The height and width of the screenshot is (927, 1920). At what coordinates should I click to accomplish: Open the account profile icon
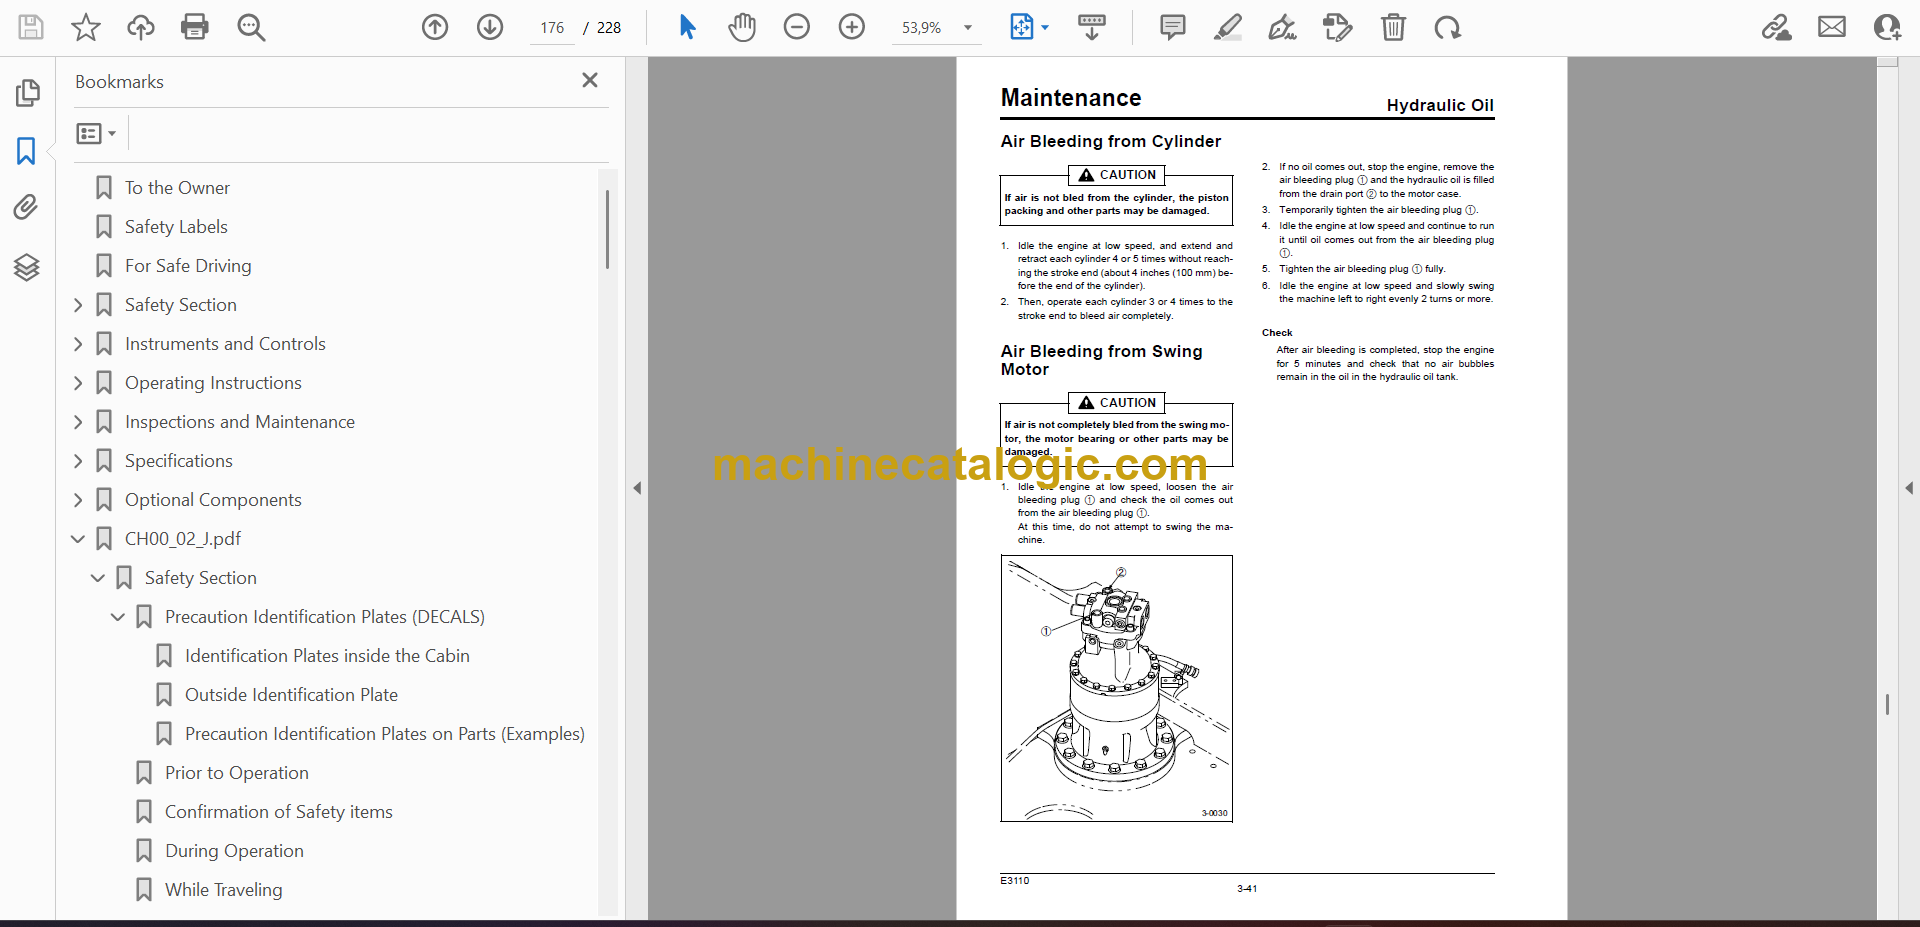click(x=1887, y=27)
